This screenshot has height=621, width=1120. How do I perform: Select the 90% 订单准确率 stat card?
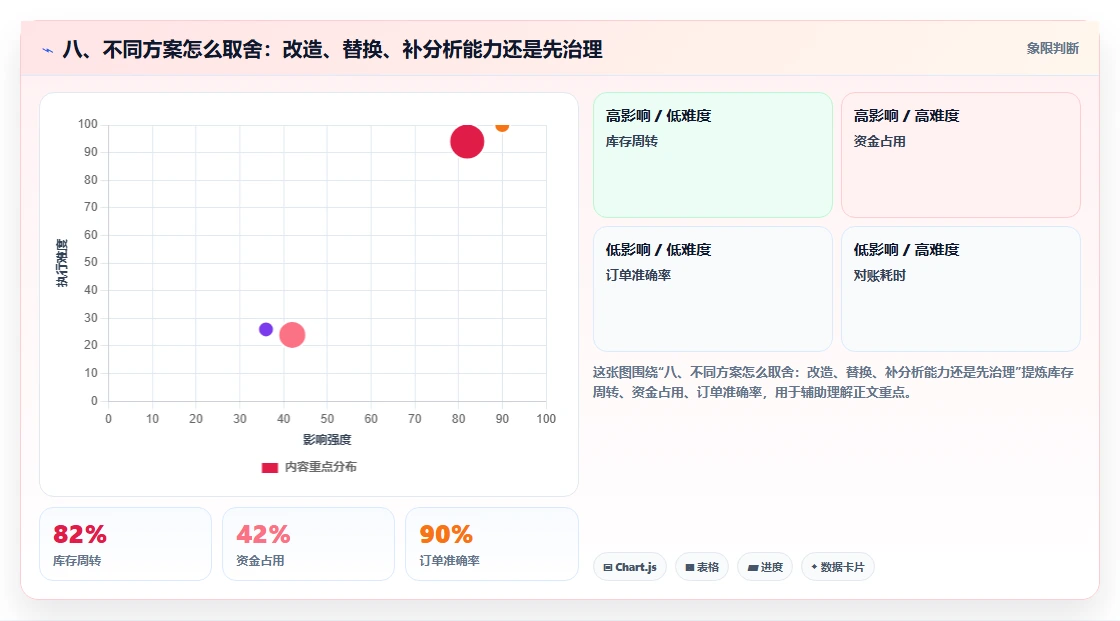(x=491, y=544)
